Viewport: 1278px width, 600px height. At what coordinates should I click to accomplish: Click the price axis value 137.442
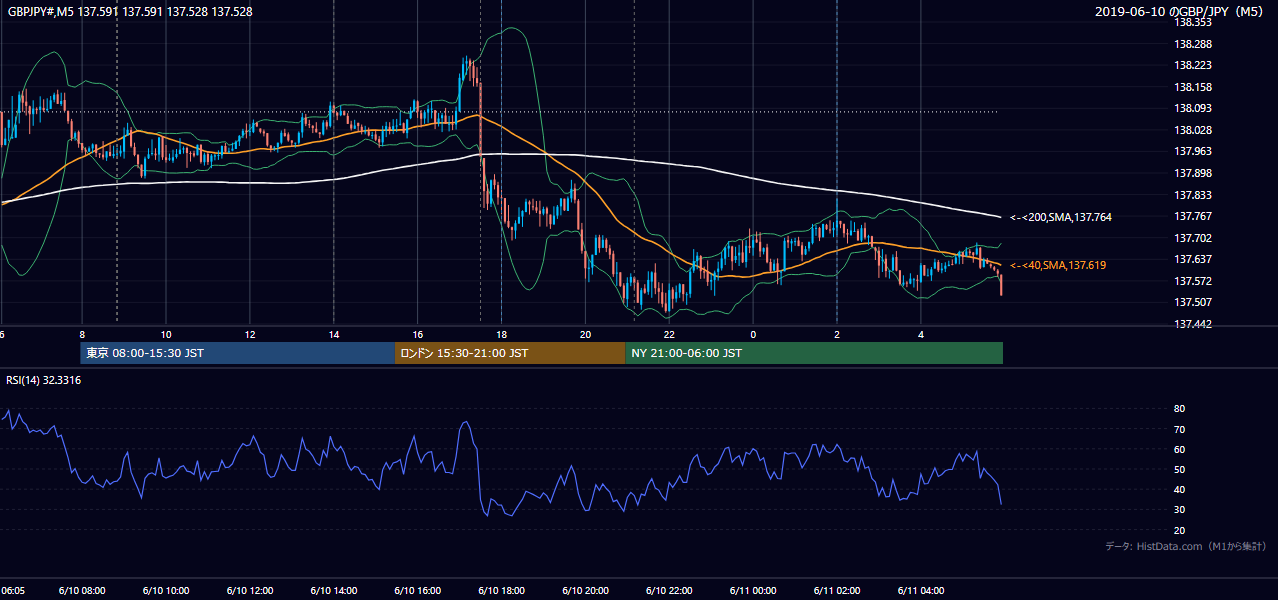pyautogui.click(x=1193, y=324)
